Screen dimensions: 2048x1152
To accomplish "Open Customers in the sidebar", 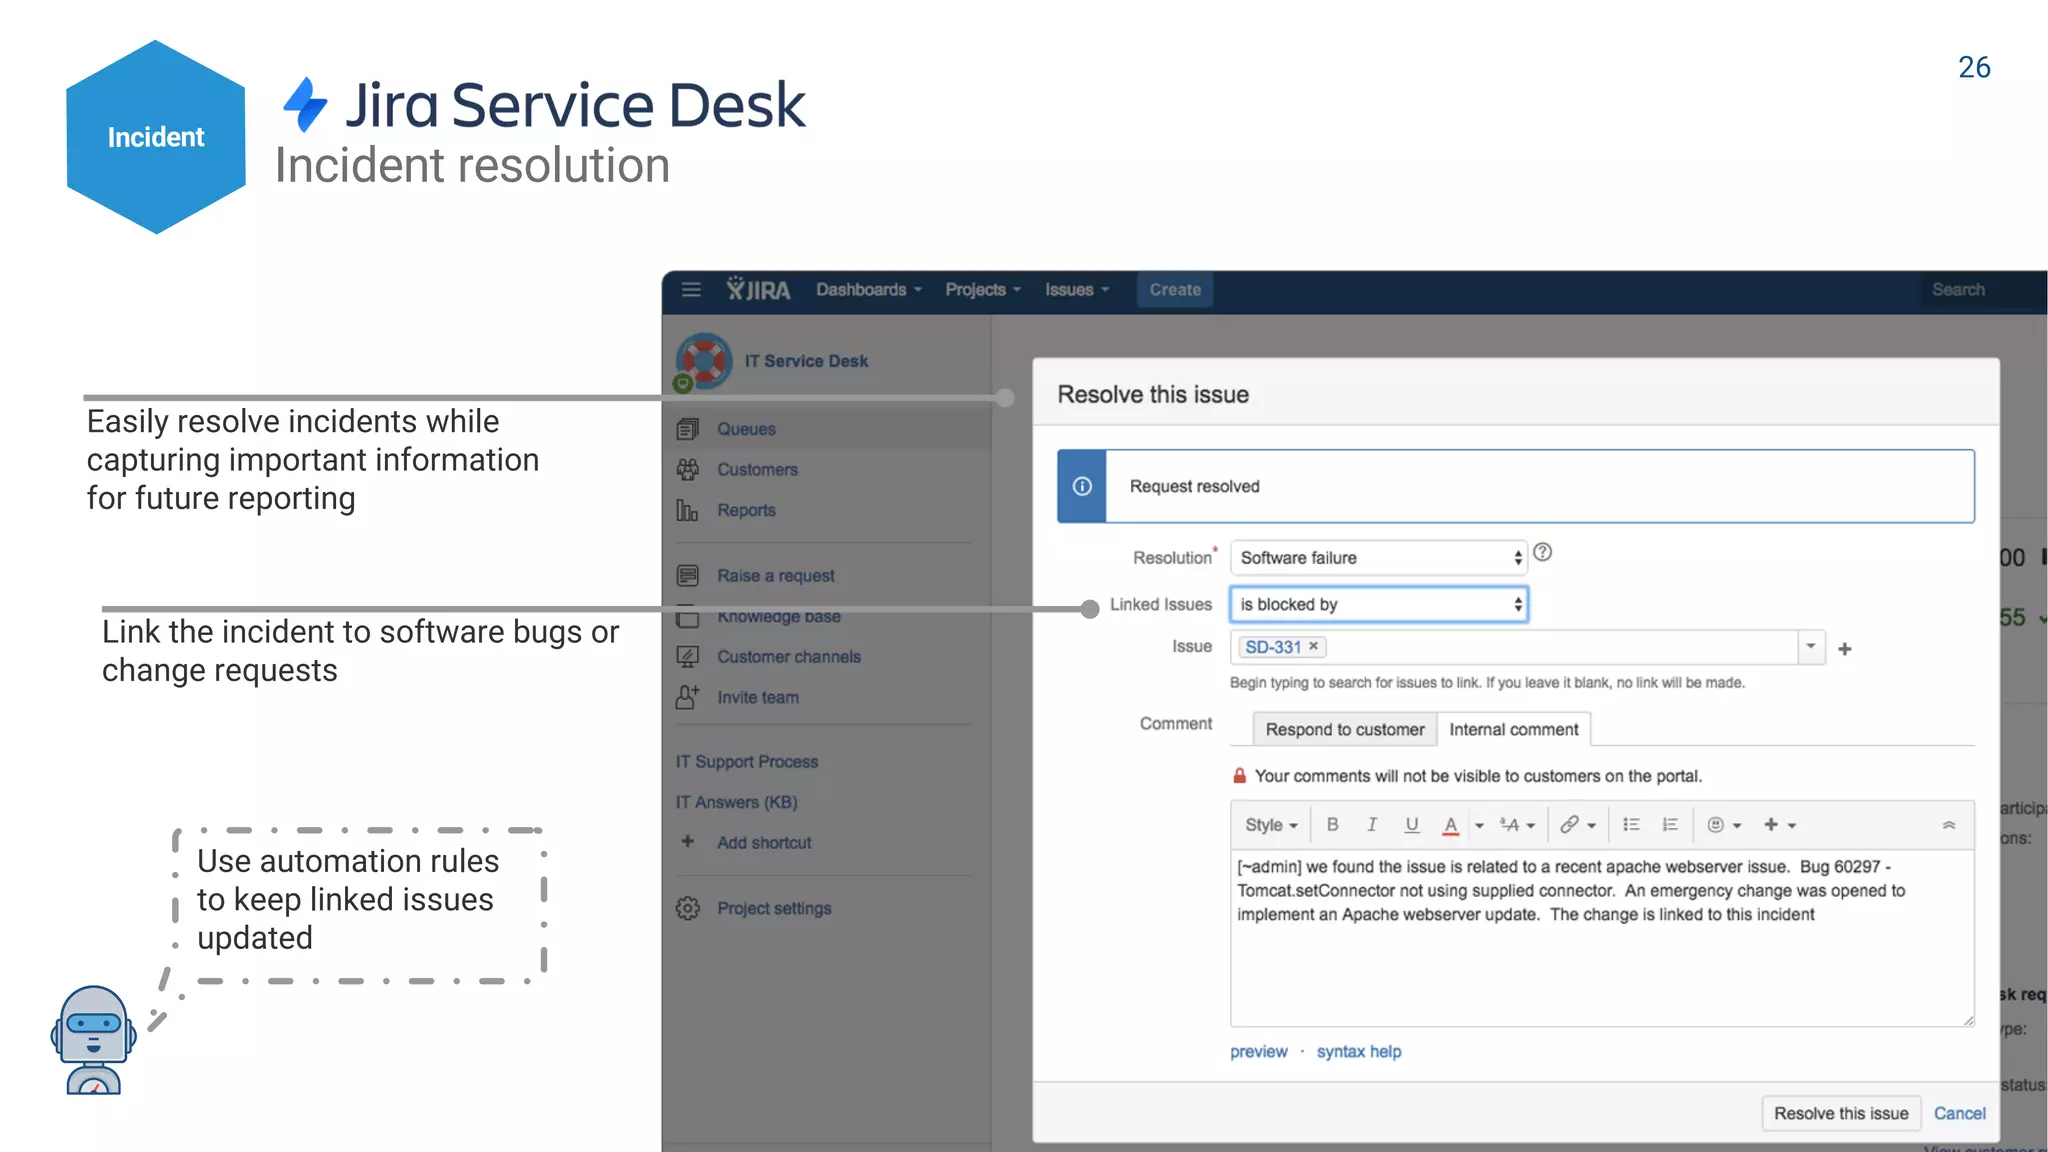I will click(757, 470).
